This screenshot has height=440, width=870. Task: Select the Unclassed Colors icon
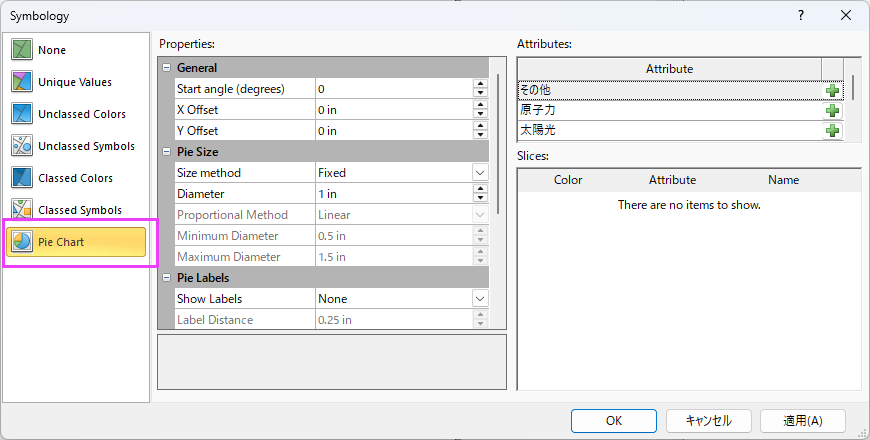point(22,114)
